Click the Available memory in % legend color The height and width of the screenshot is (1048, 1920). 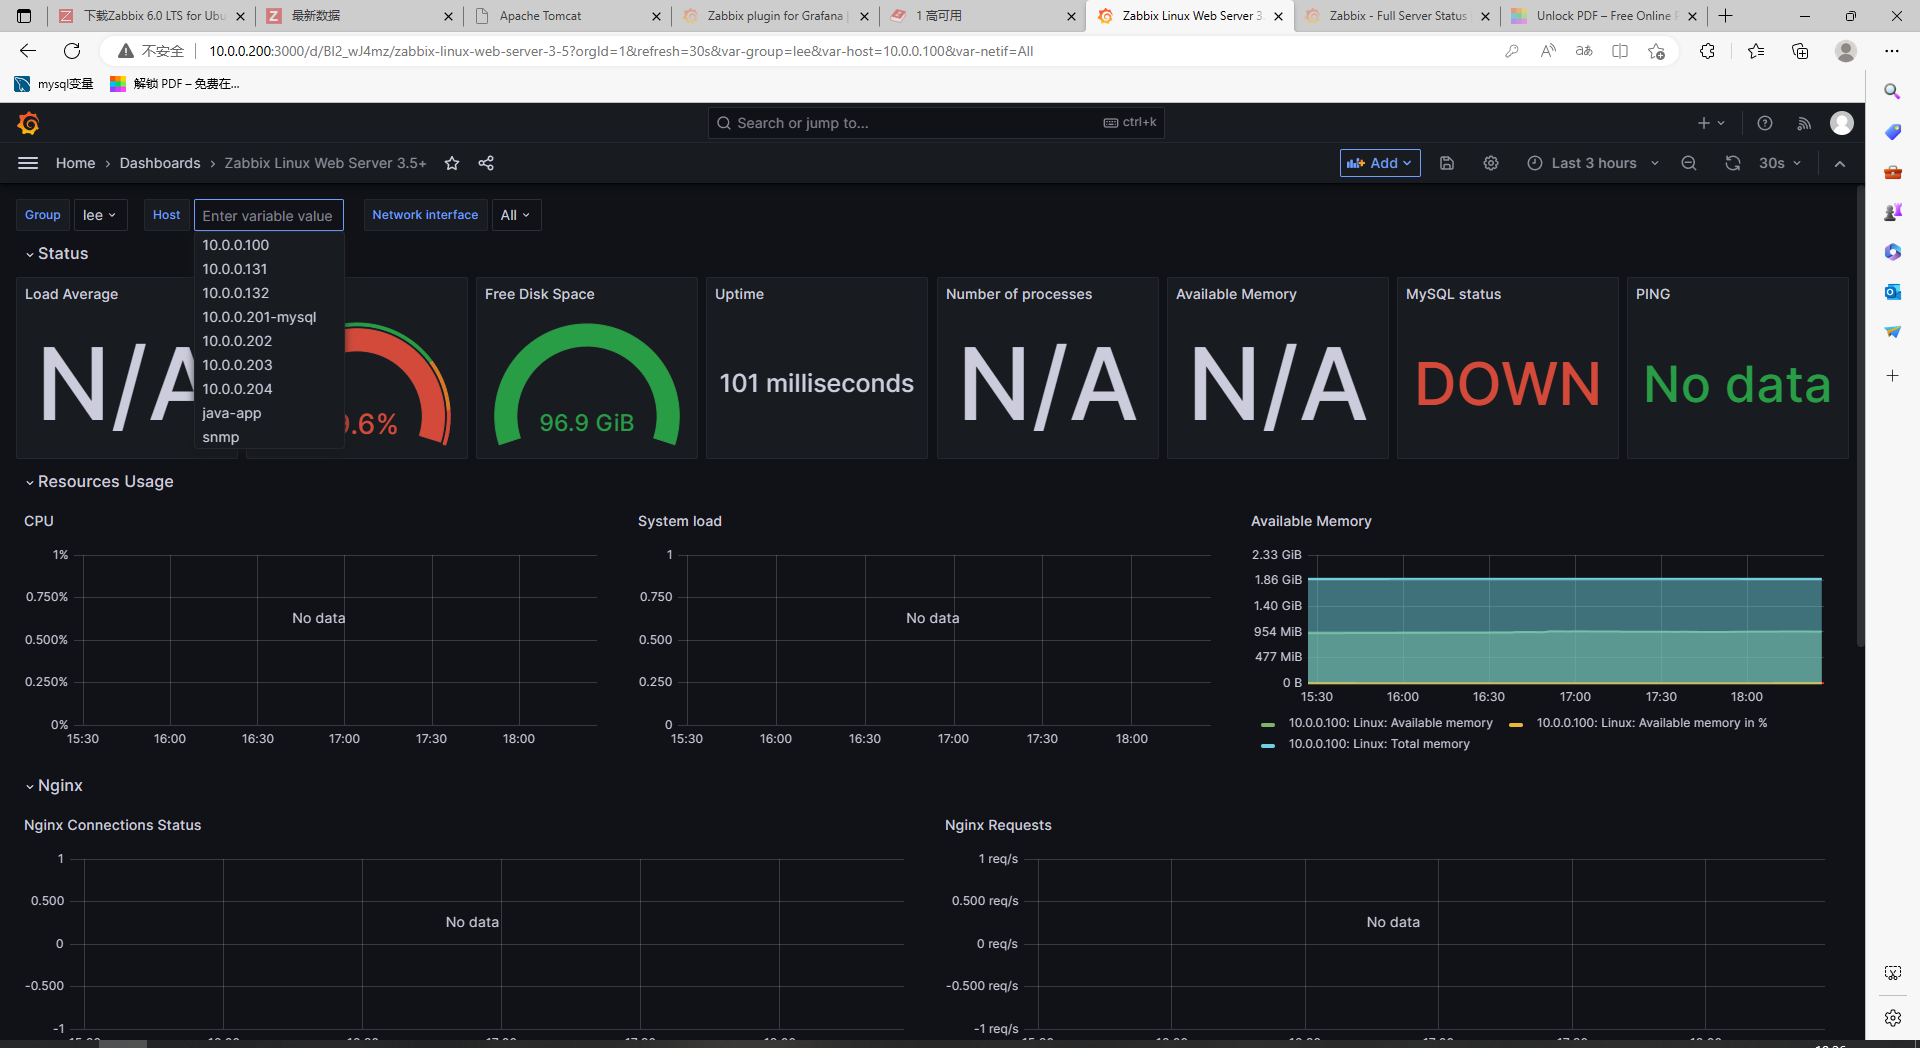pyautogui.click(x=1516, y=724)
